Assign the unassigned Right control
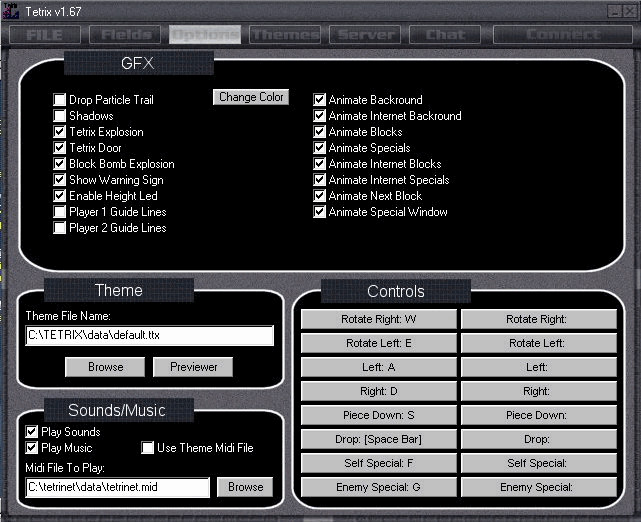The width and height of the screenshot is (641, 522). pos(539,391)
